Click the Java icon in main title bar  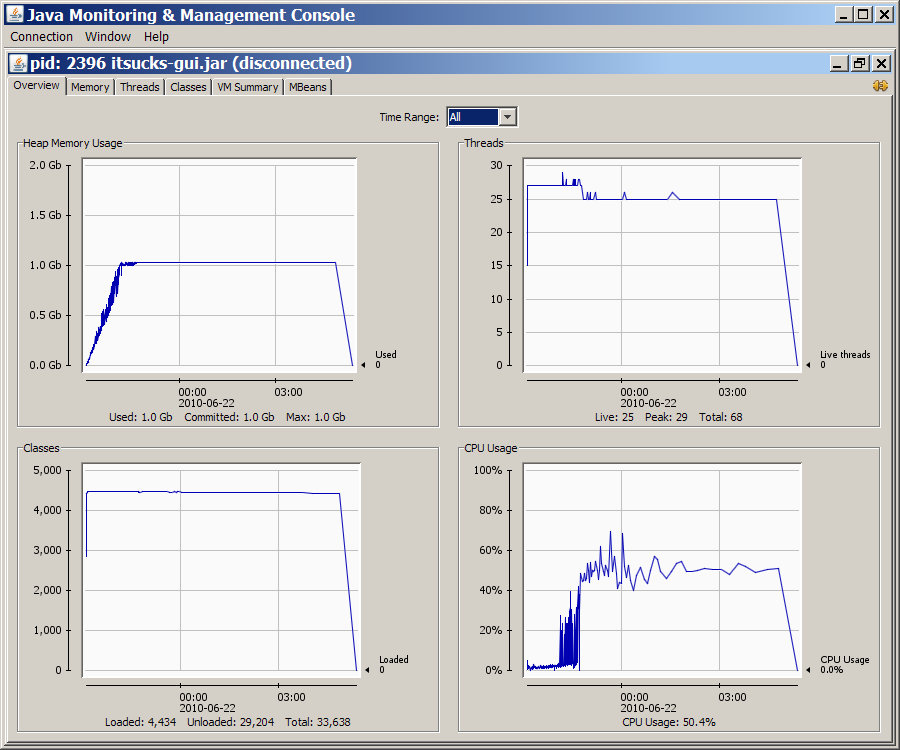click(x=14, y=14)
